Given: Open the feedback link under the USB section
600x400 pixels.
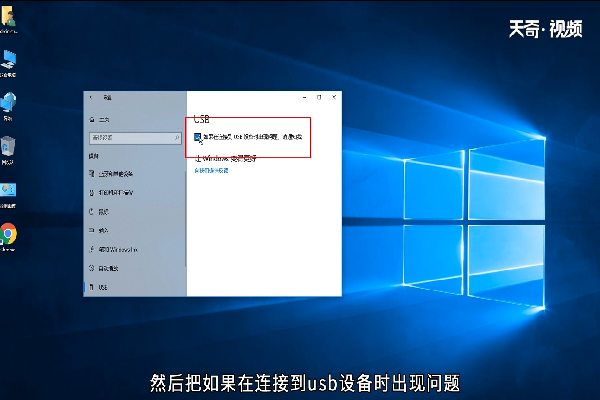Looking at the screenshot, I should (x=211, y=171).
